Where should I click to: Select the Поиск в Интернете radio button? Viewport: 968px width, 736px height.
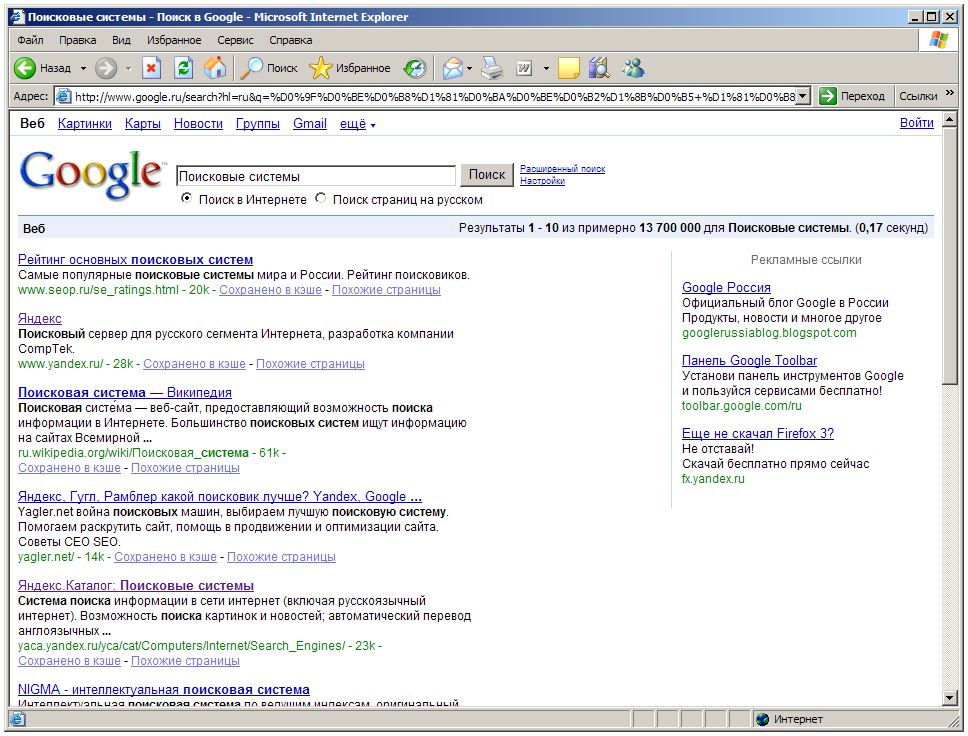[x=186, y=198]
